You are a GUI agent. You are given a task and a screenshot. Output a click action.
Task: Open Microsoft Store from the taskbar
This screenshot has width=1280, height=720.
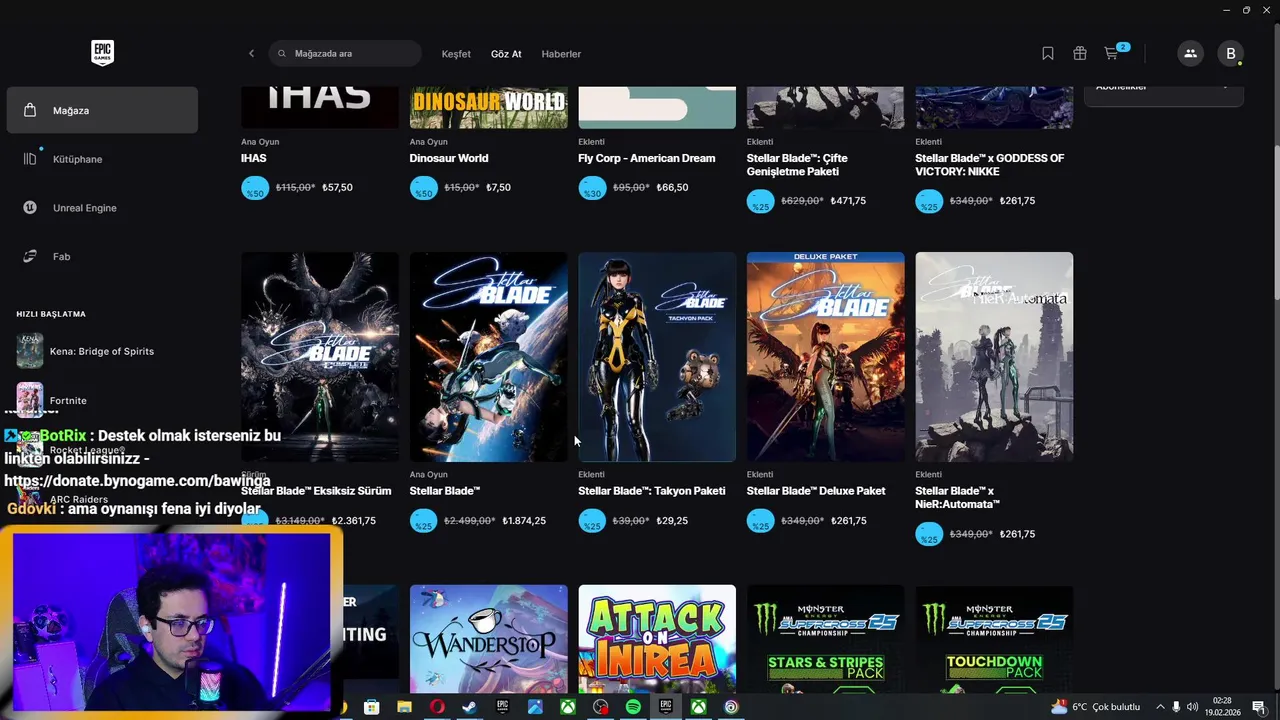[372, 707]
